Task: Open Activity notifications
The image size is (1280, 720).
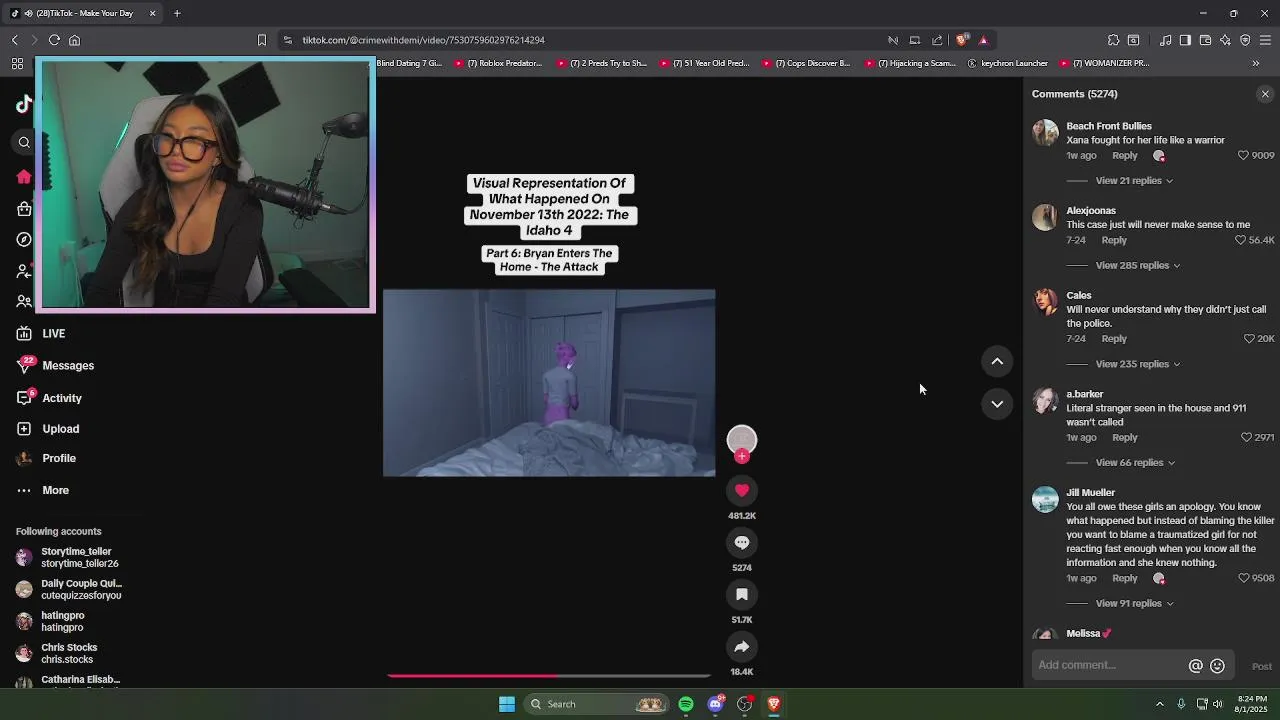Action: (x=49, y=398)
